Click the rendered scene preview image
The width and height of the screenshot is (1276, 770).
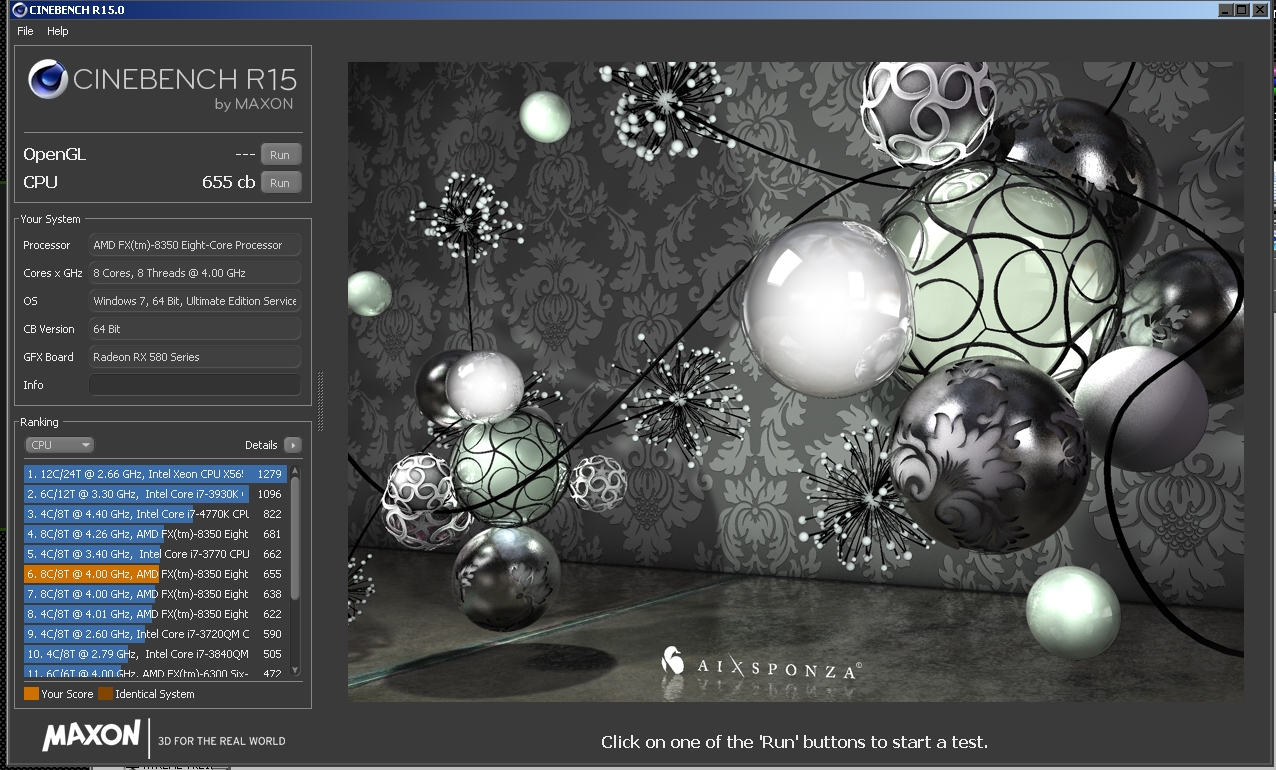(x=796, y=382)
